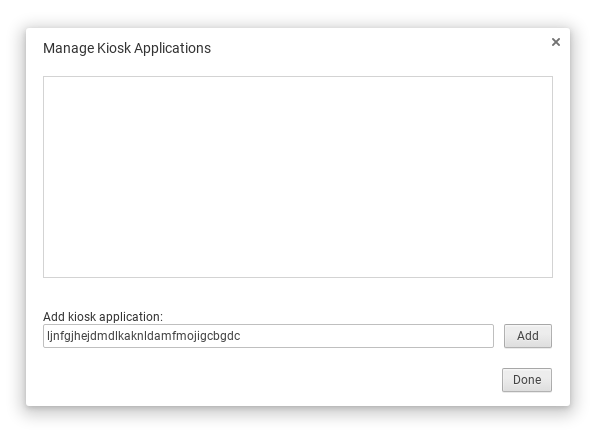Click the X icon at the dialog corner
Image resolution: width=596 pixels, height=433 pixels.
pos(556,42)
